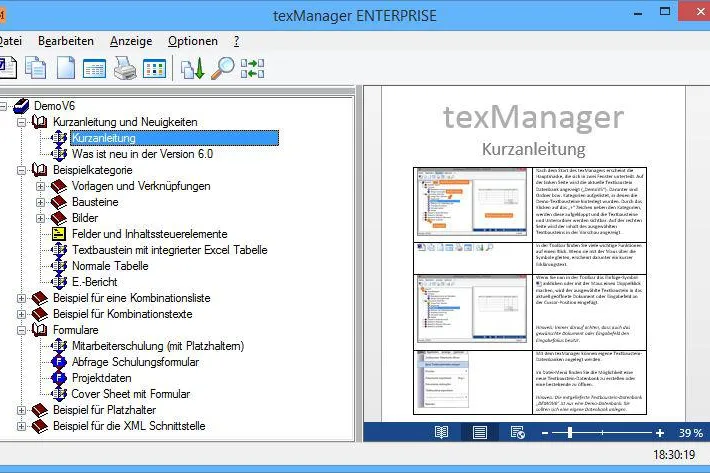Screen dimensions: 710x473
Task: Maximize the texManager ENTERPRISE window
Action: [x=665, y=12]
